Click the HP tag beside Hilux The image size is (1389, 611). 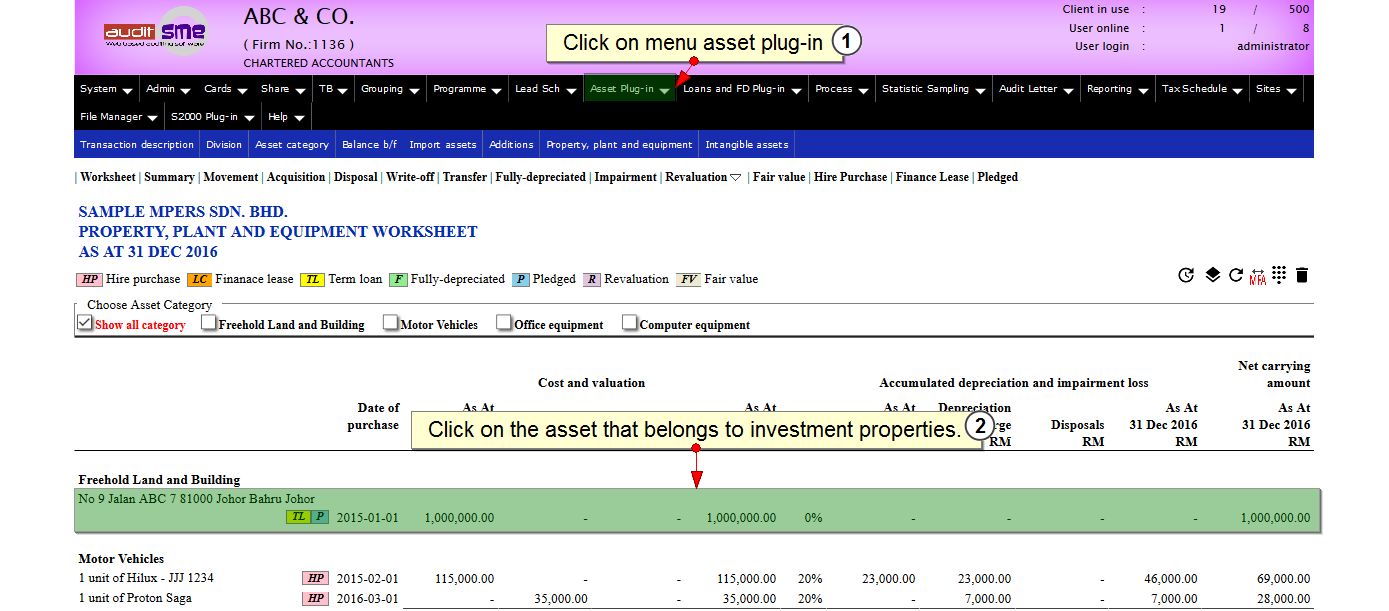coord(315,578)
